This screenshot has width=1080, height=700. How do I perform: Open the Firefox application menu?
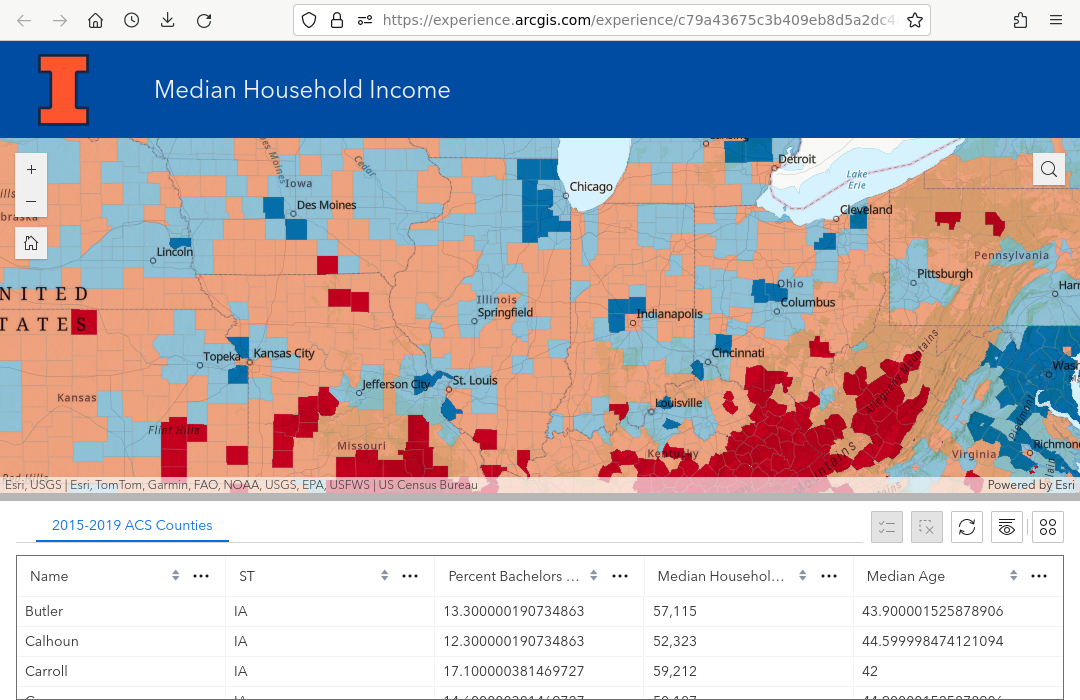[x=1056, y=20]
